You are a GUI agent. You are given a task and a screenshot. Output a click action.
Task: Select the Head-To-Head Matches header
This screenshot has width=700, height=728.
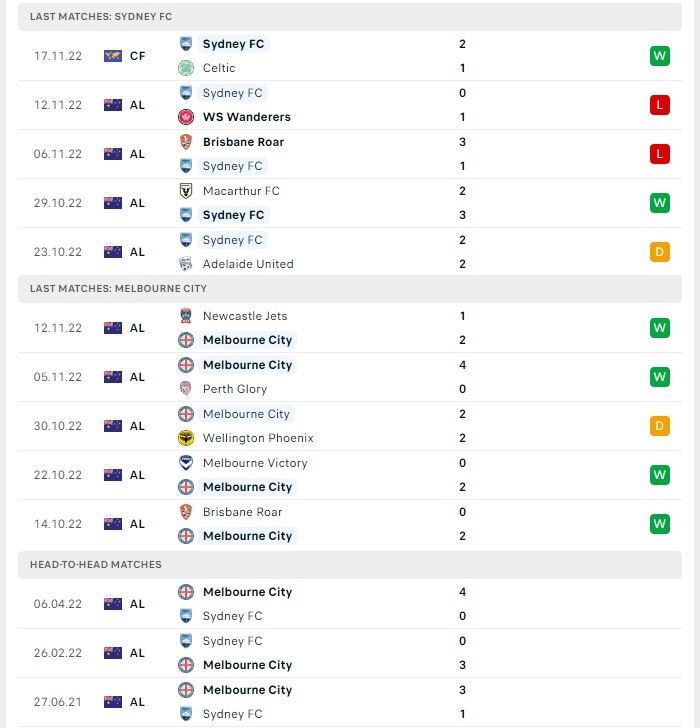click(x=350, y=565)
